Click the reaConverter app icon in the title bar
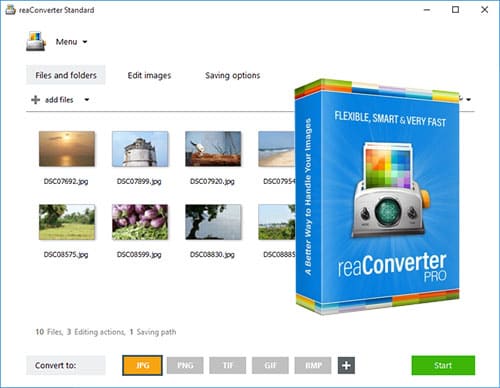500x388 pixels. pyautogui.click(x=10, y=10)
